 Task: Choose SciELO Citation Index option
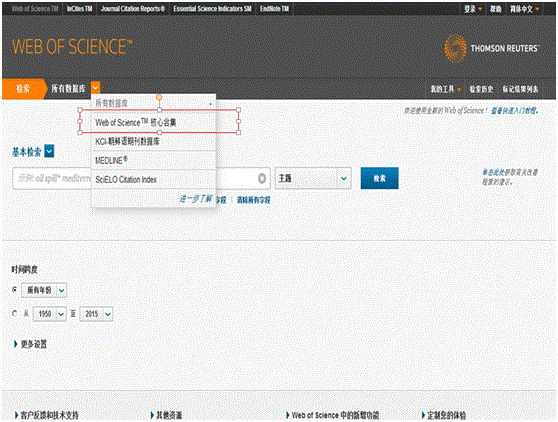153,179
